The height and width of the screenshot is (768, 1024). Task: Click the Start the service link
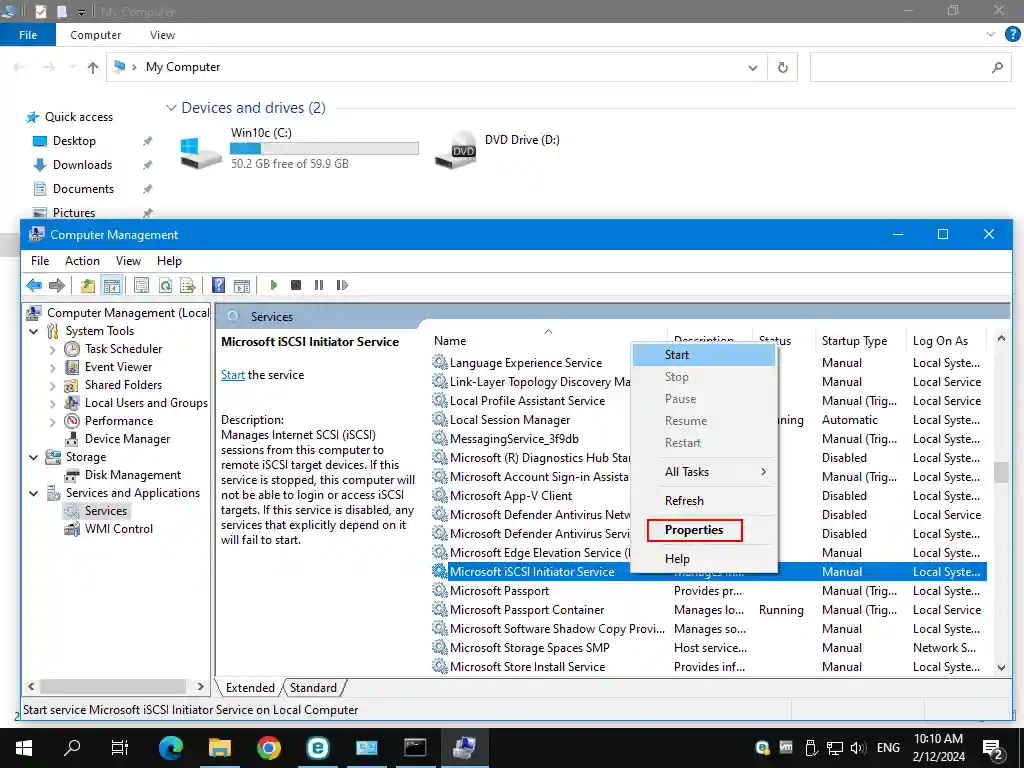tap(232, 375)
